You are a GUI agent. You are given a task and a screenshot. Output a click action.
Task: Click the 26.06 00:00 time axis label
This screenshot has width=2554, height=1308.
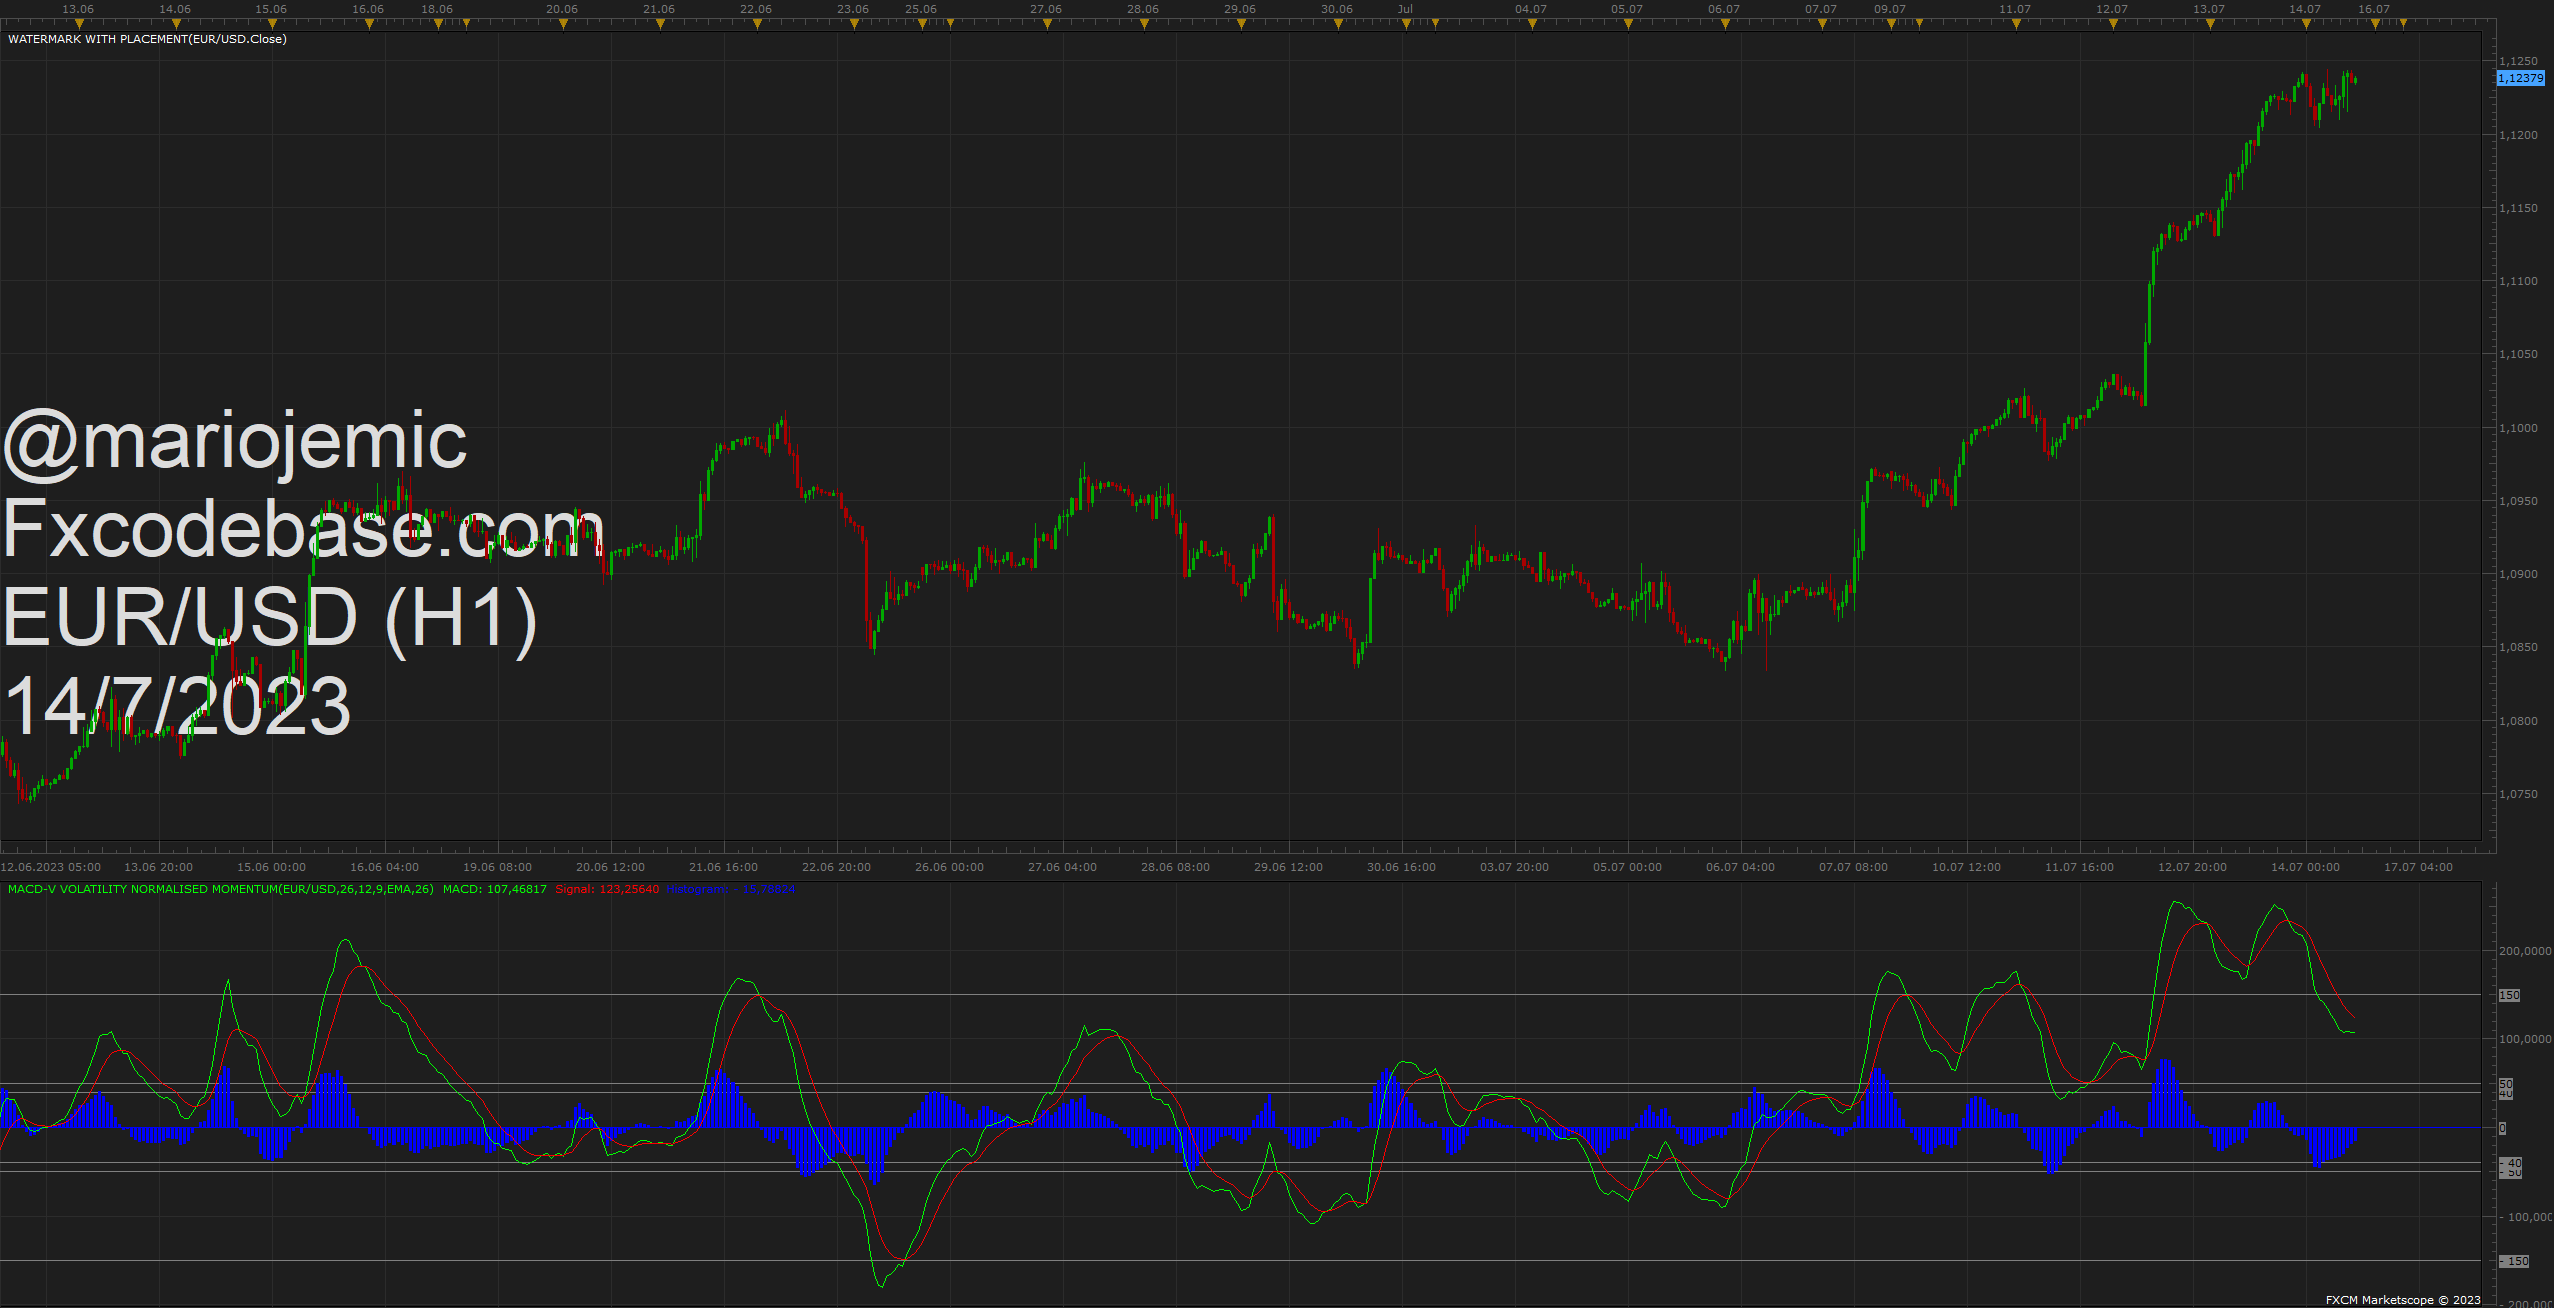[x=949, y=867]
